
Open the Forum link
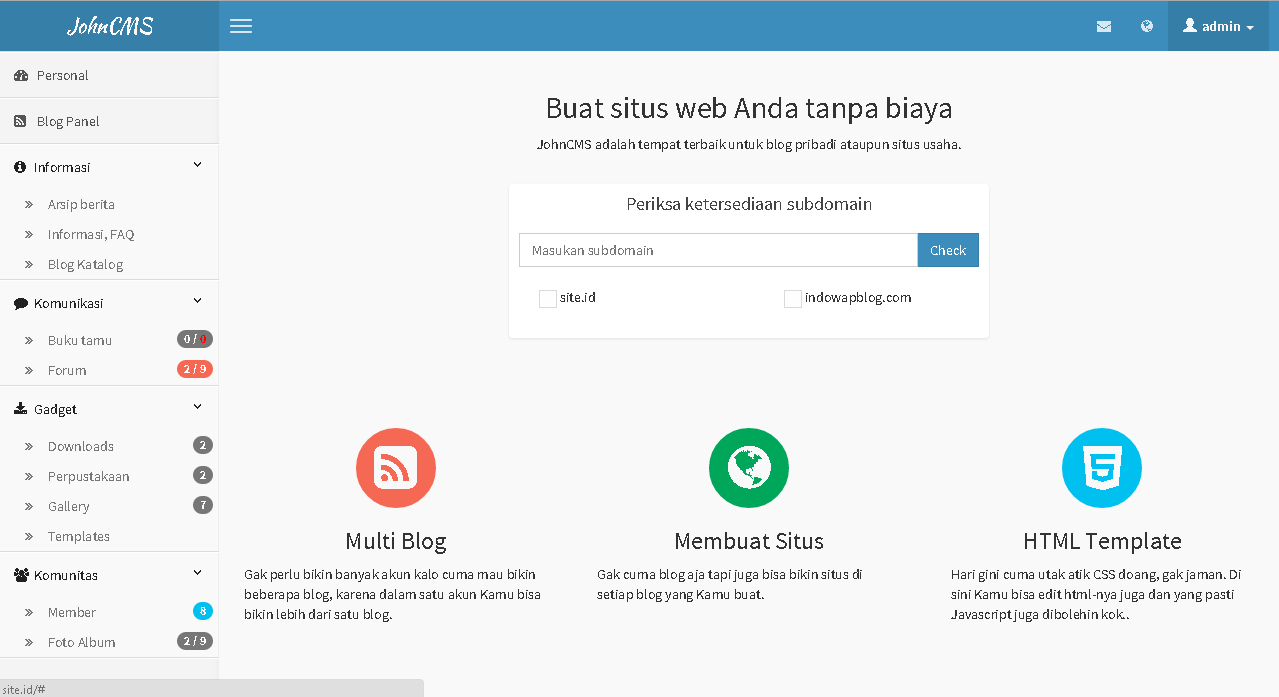tap(67, 370)
